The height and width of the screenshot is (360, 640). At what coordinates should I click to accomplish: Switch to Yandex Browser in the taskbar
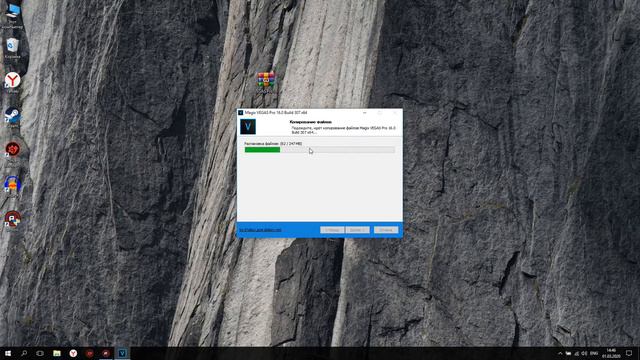pyautogui.click(x=73, y=353)
